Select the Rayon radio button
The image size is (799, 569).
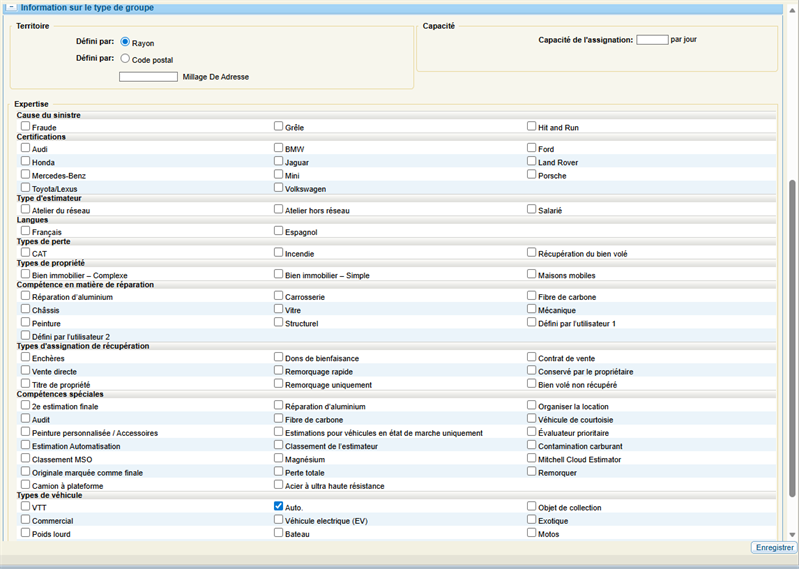pos(125,42)
